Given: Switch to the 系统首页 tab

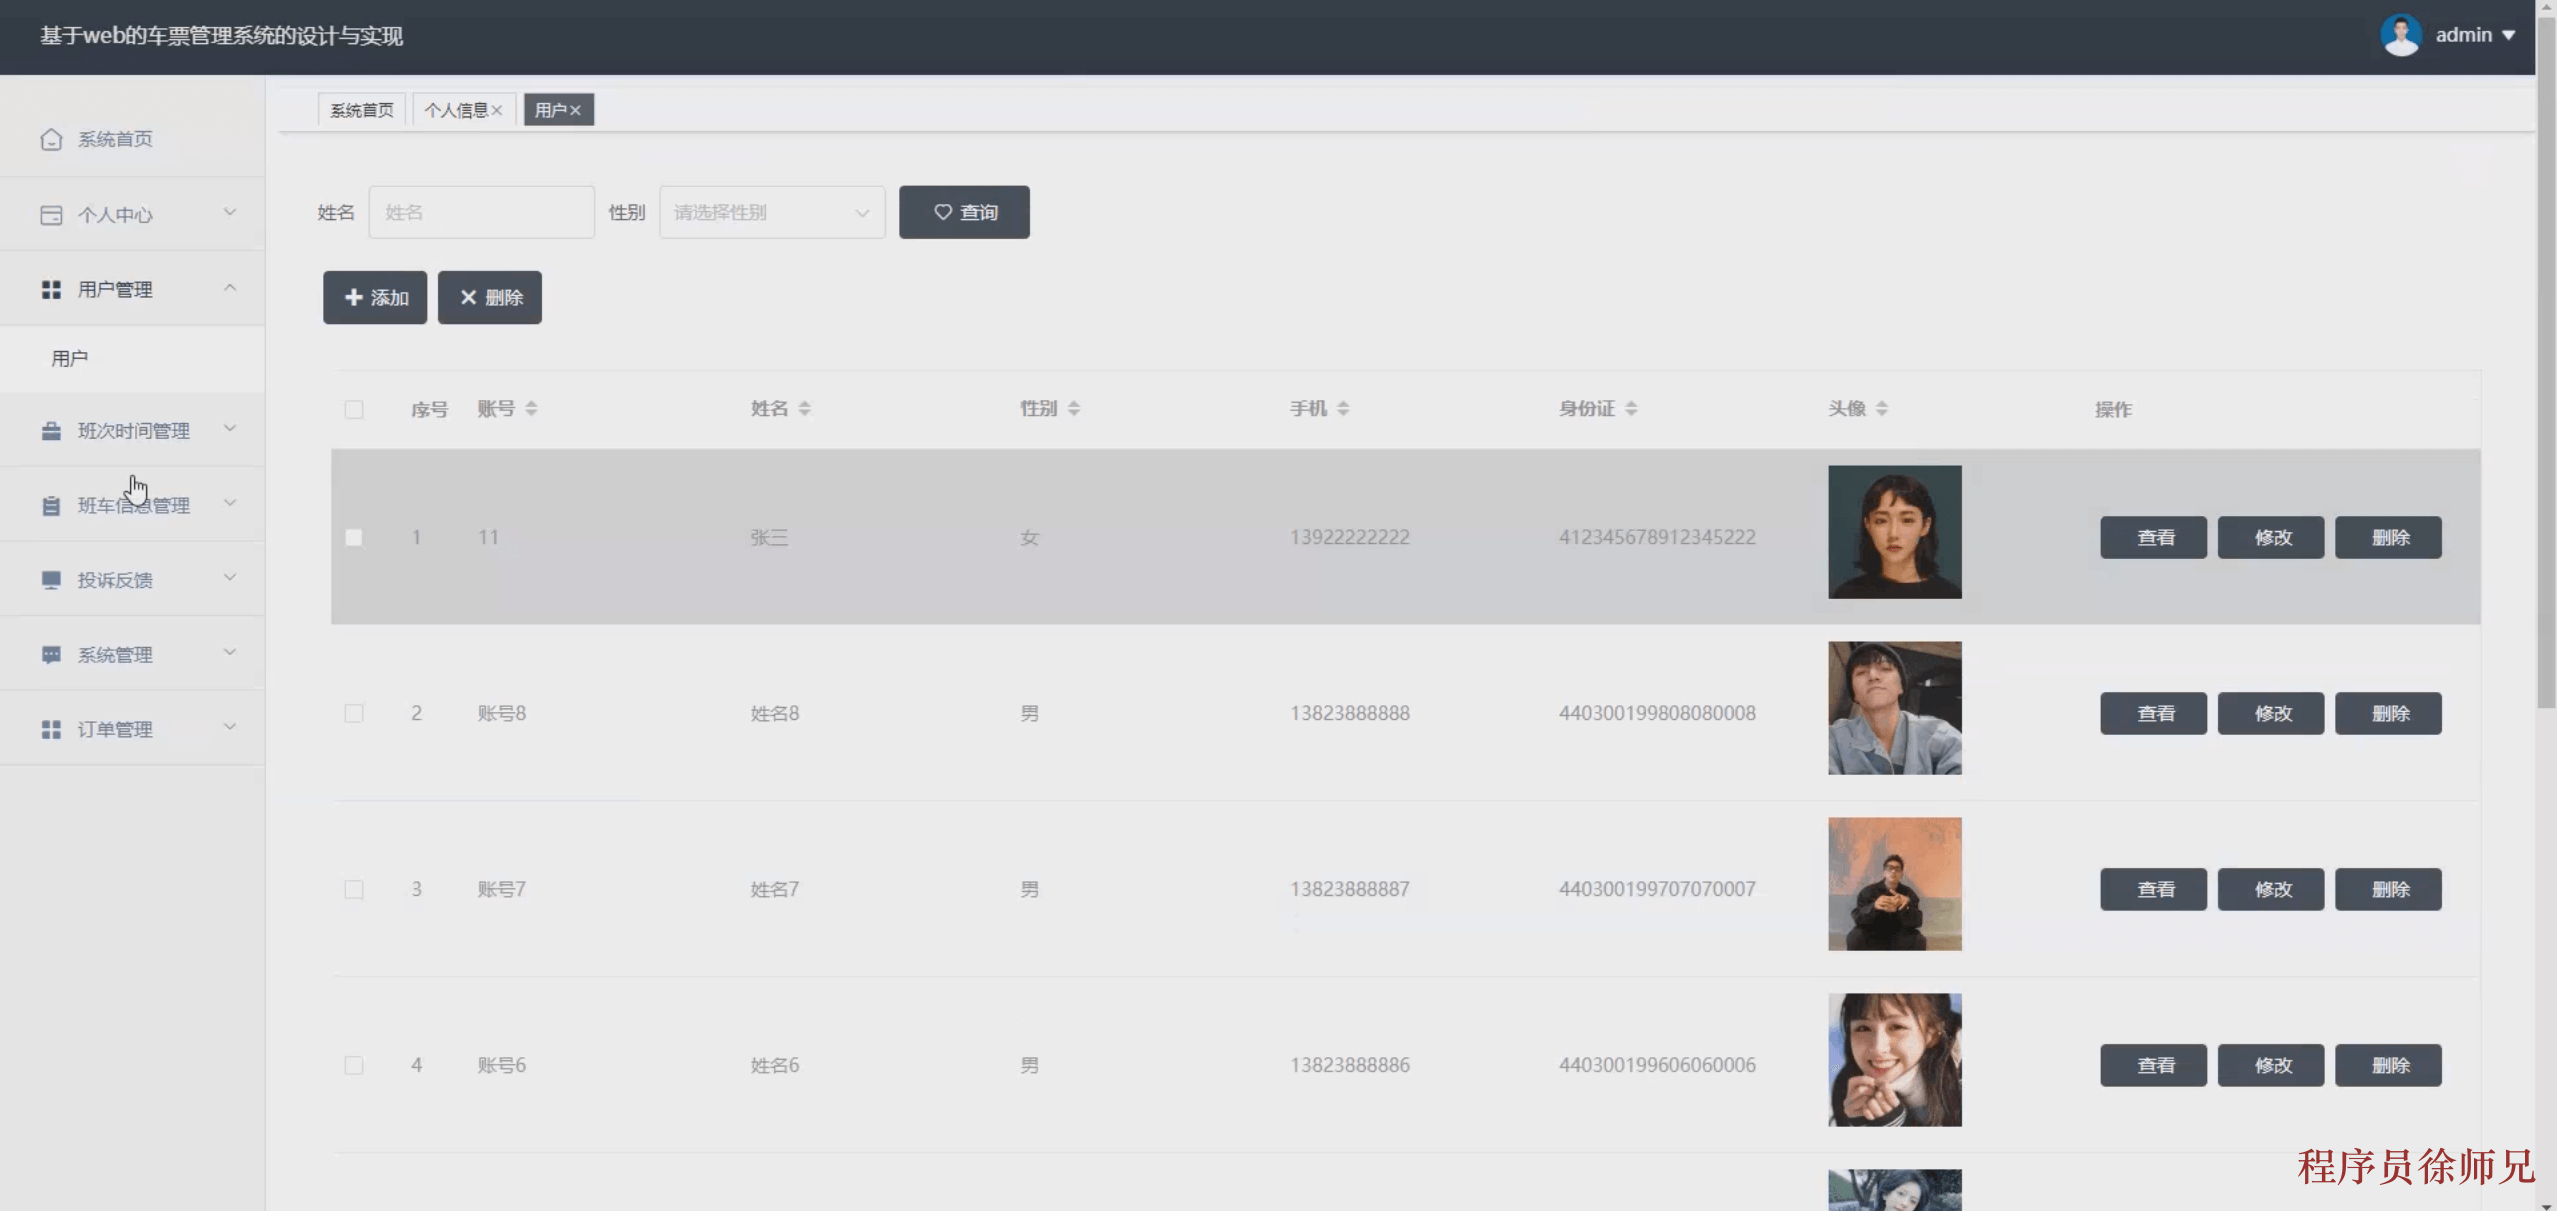Looking at the screenshot, I should (362, 110).
